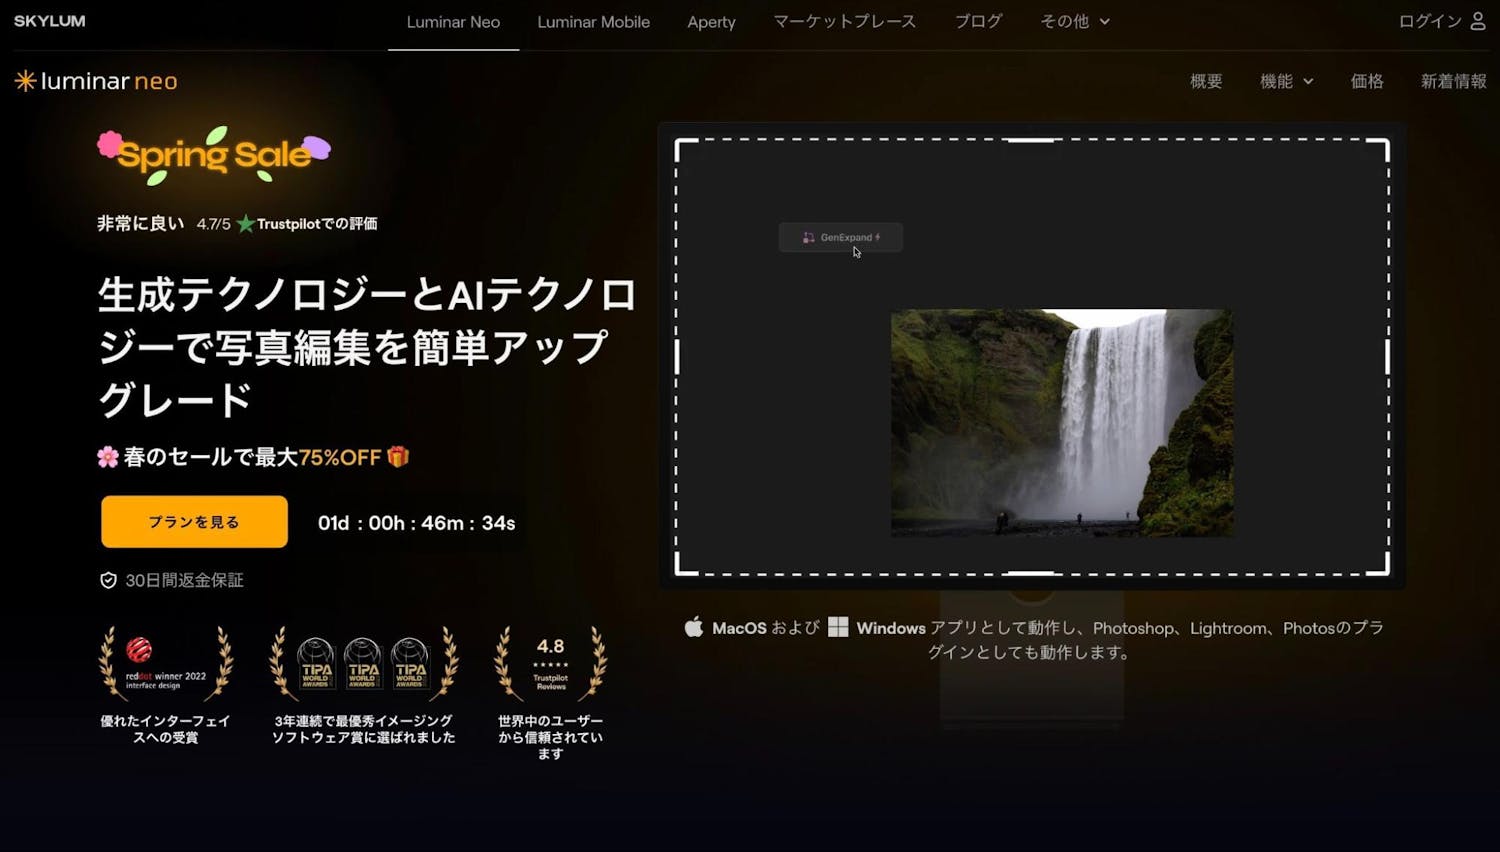This screenshot has width=1500, height=852.
Task: Click the gift box emoji icon
Action: pos(398,457)
